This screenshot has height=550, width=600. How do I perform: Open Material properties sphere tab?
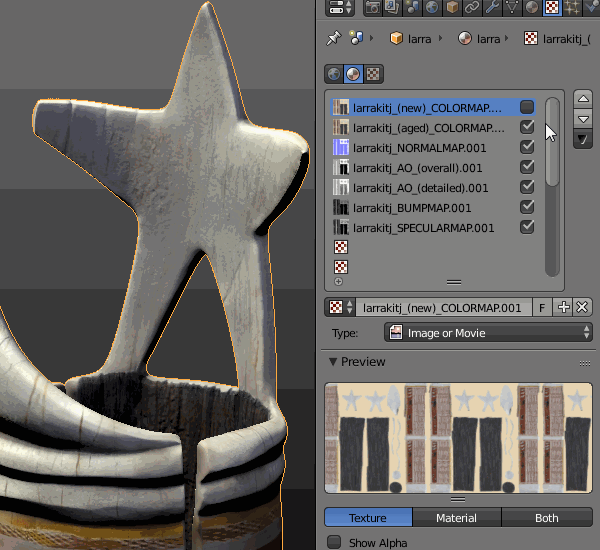pos(532,8)
